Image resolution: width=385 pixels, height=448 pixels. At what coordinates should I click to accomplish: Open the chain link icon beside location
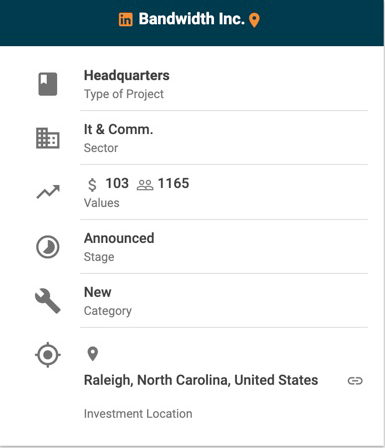point(355,380)
